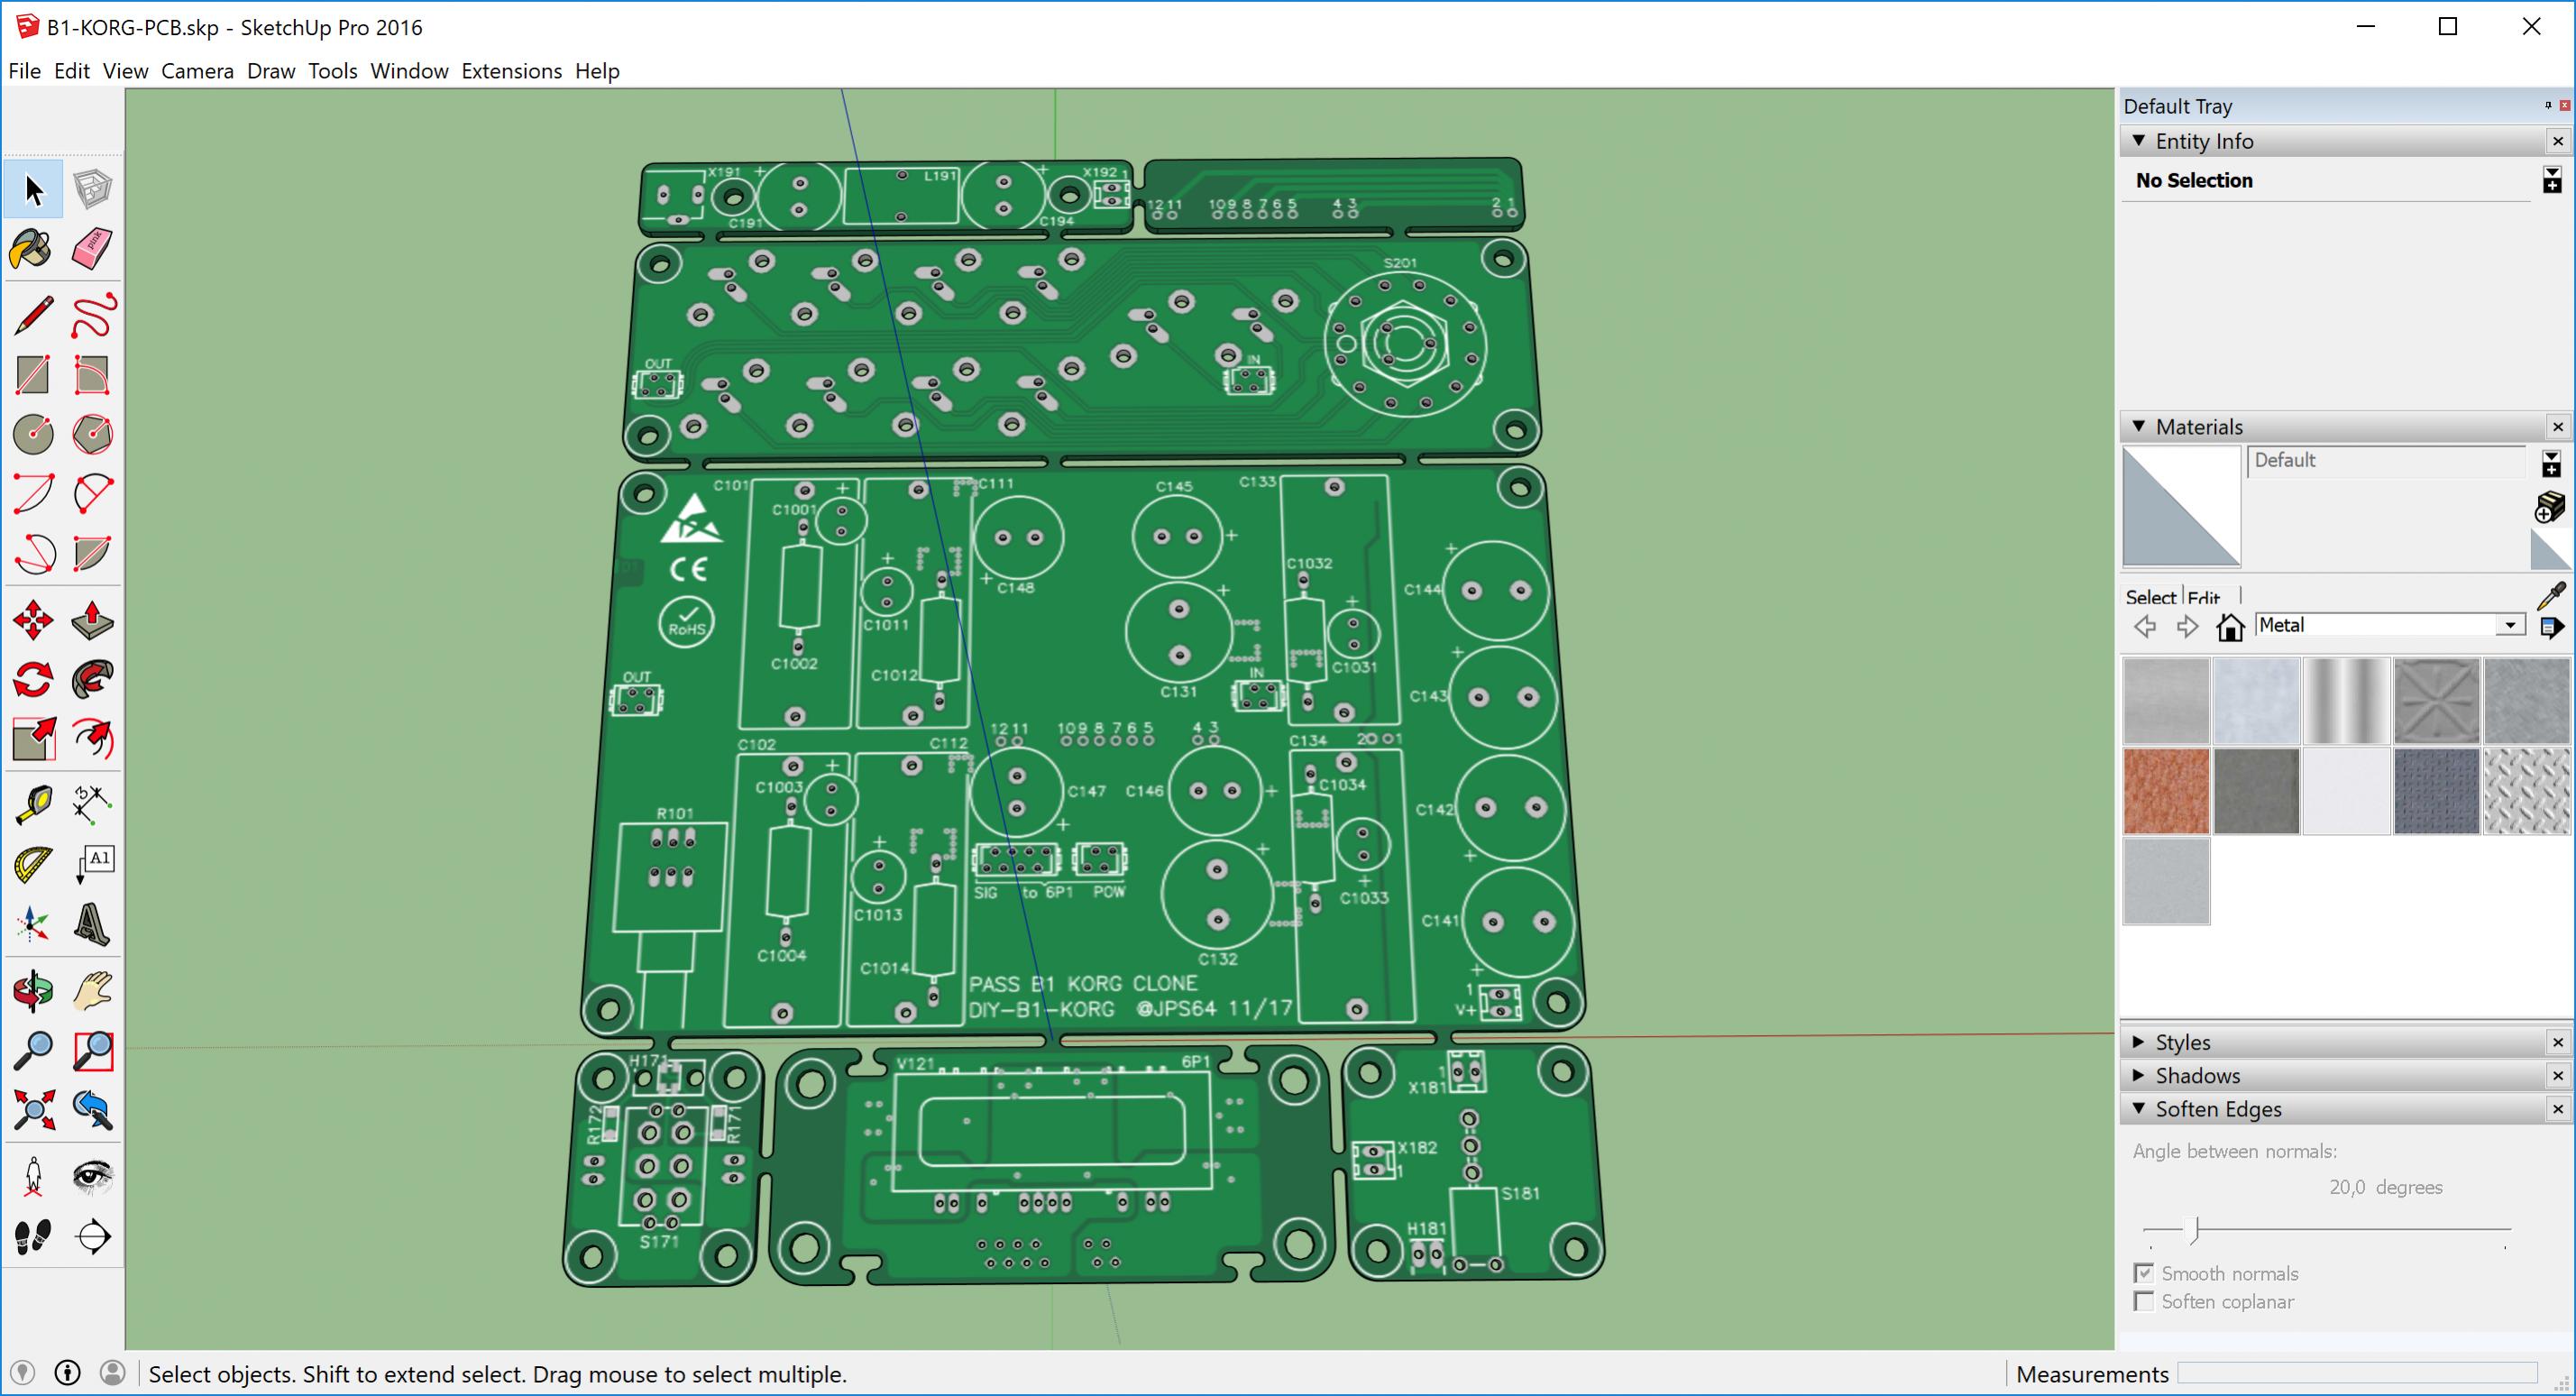
Task: Activate the Move tool
Action: (x=33, y=620)
